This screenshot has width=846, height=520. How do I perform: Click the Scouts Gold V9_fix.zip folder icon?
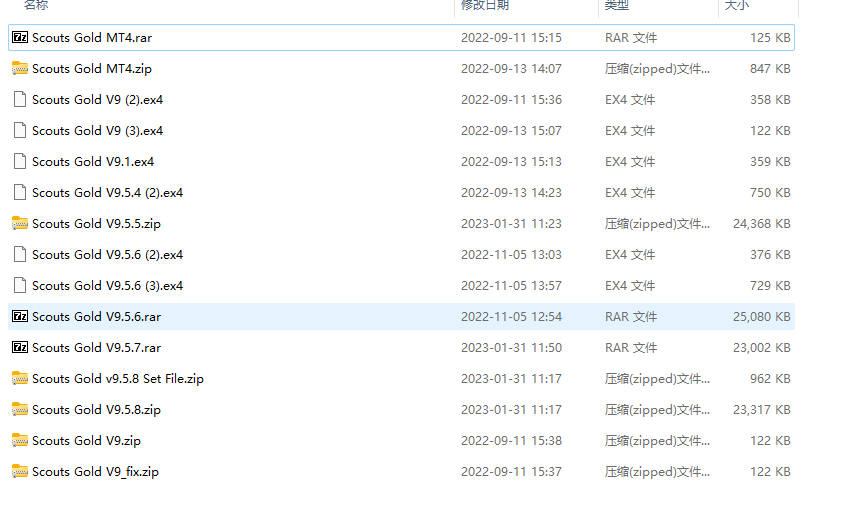coord(20,471)
